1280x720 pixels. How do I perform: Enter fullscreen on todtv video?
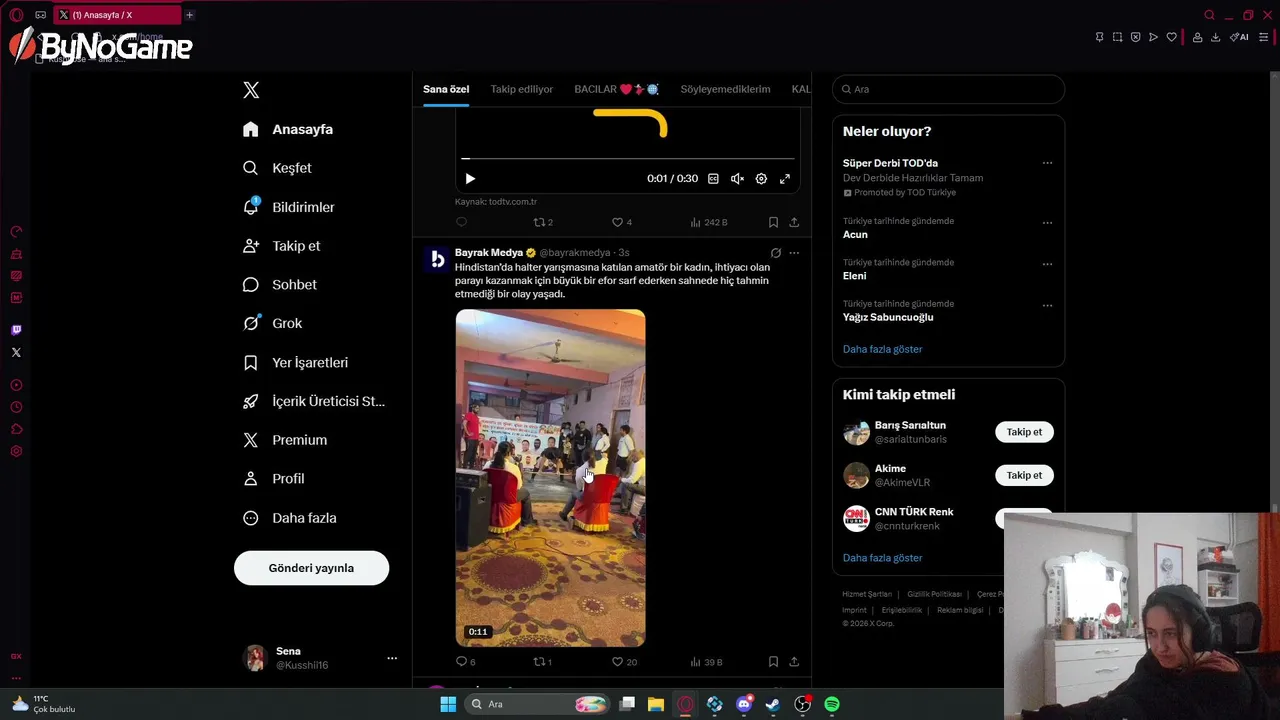[x=785, y=179]
